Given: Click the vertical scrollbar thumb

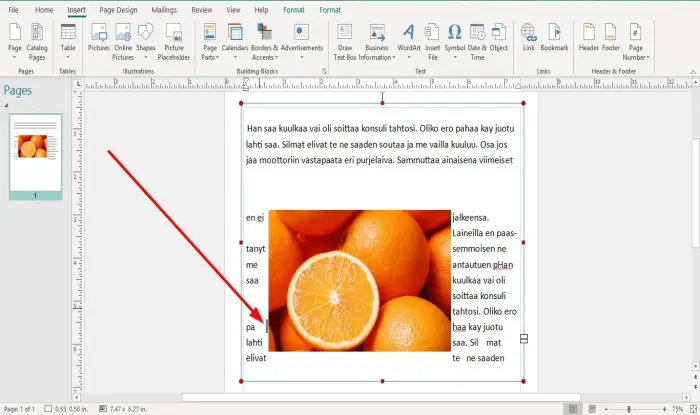Looking at the screenshot, I should click(x=696, y=193).
